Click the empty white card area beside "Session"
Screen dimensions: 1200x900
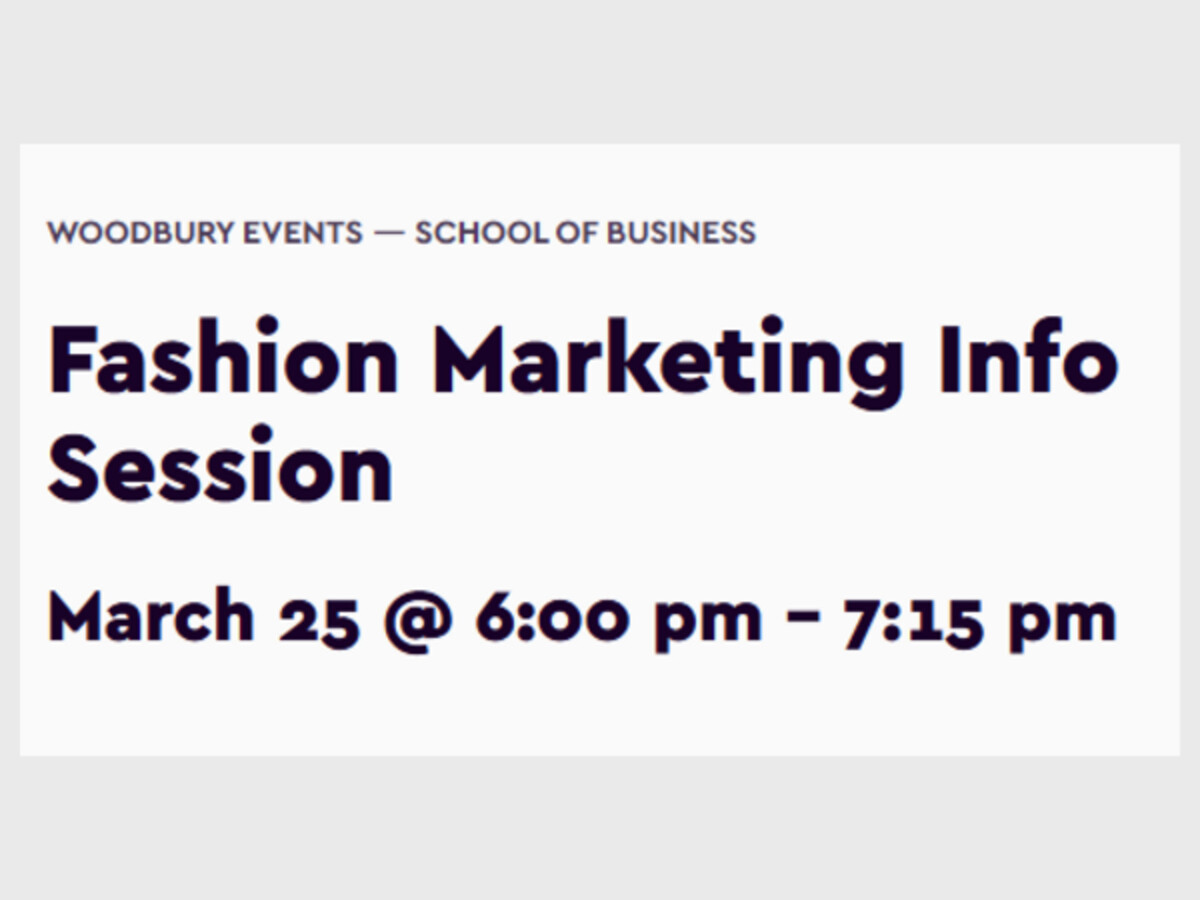pos(780,466)
